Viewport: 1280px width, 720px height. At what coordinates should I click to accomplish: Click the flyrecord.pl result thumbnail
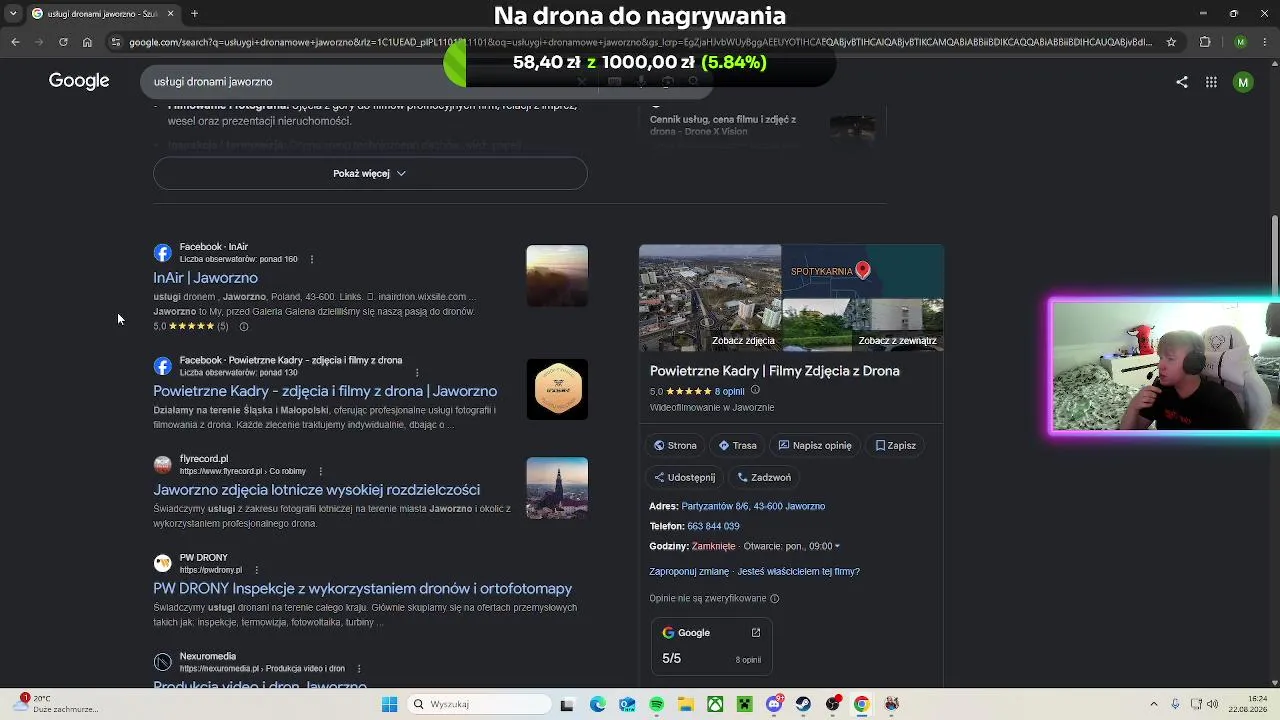click(557, 488)
